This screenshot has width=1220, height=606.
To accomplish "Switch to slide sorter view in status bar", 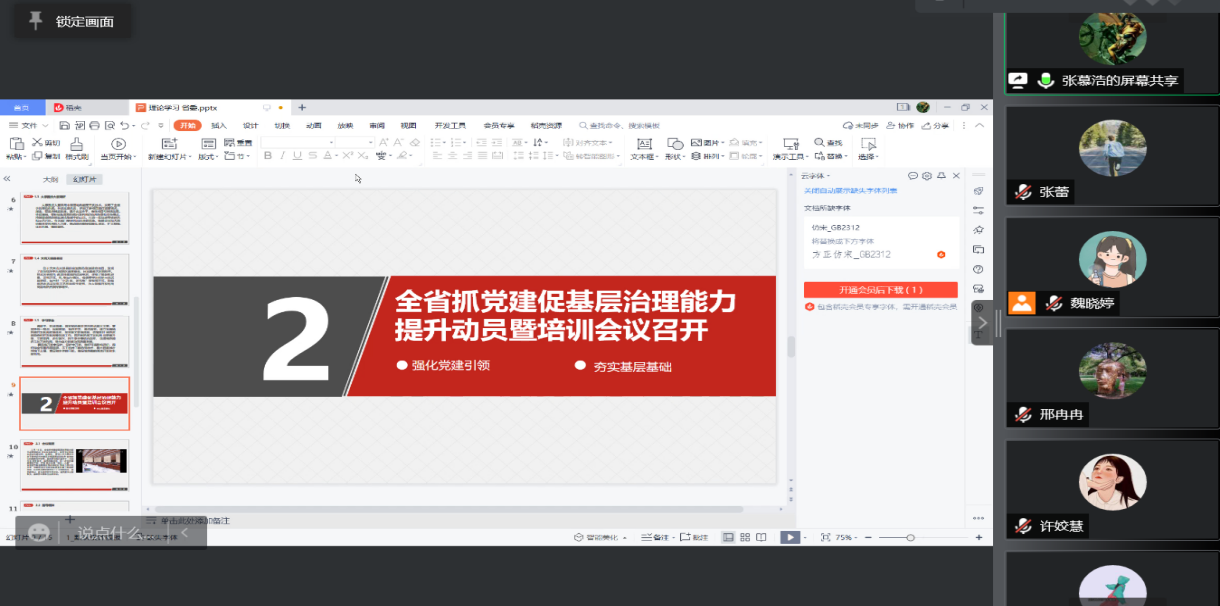I will click(744, 537).
